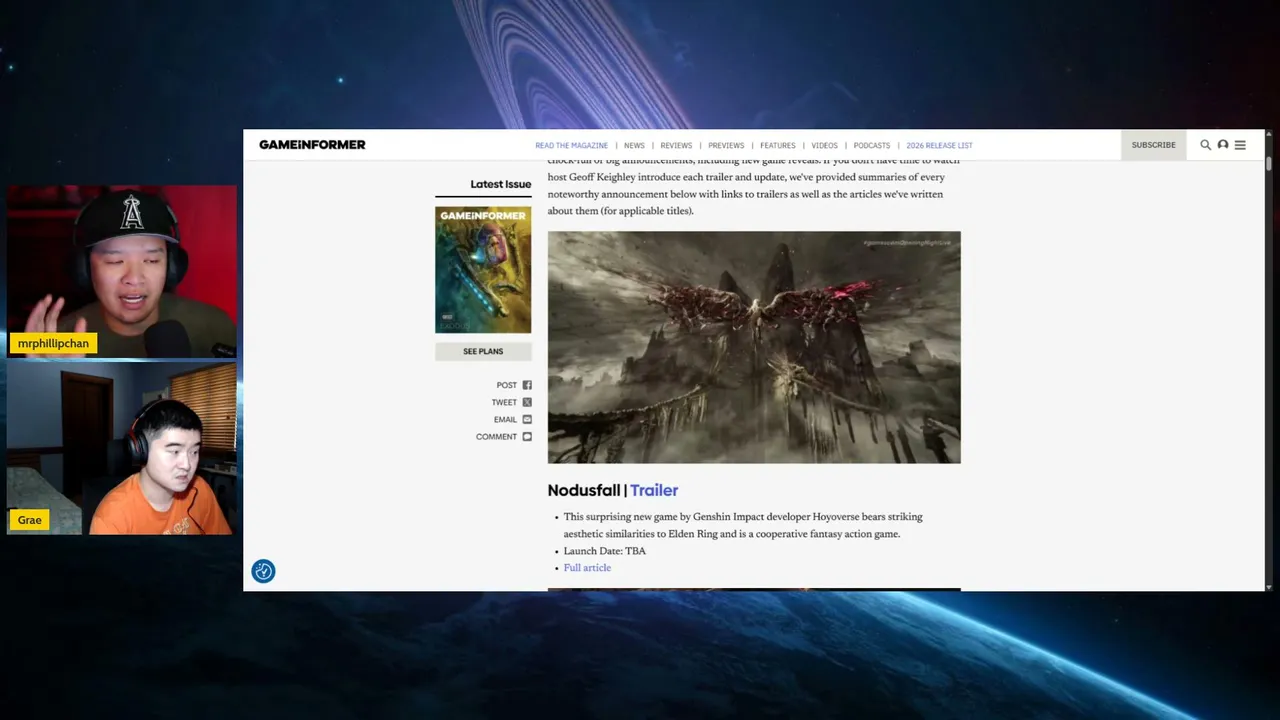The height and width of the screenshot is (720, 1280).
Task: Open the hamburger menu icon
Action: [1240, 145]
